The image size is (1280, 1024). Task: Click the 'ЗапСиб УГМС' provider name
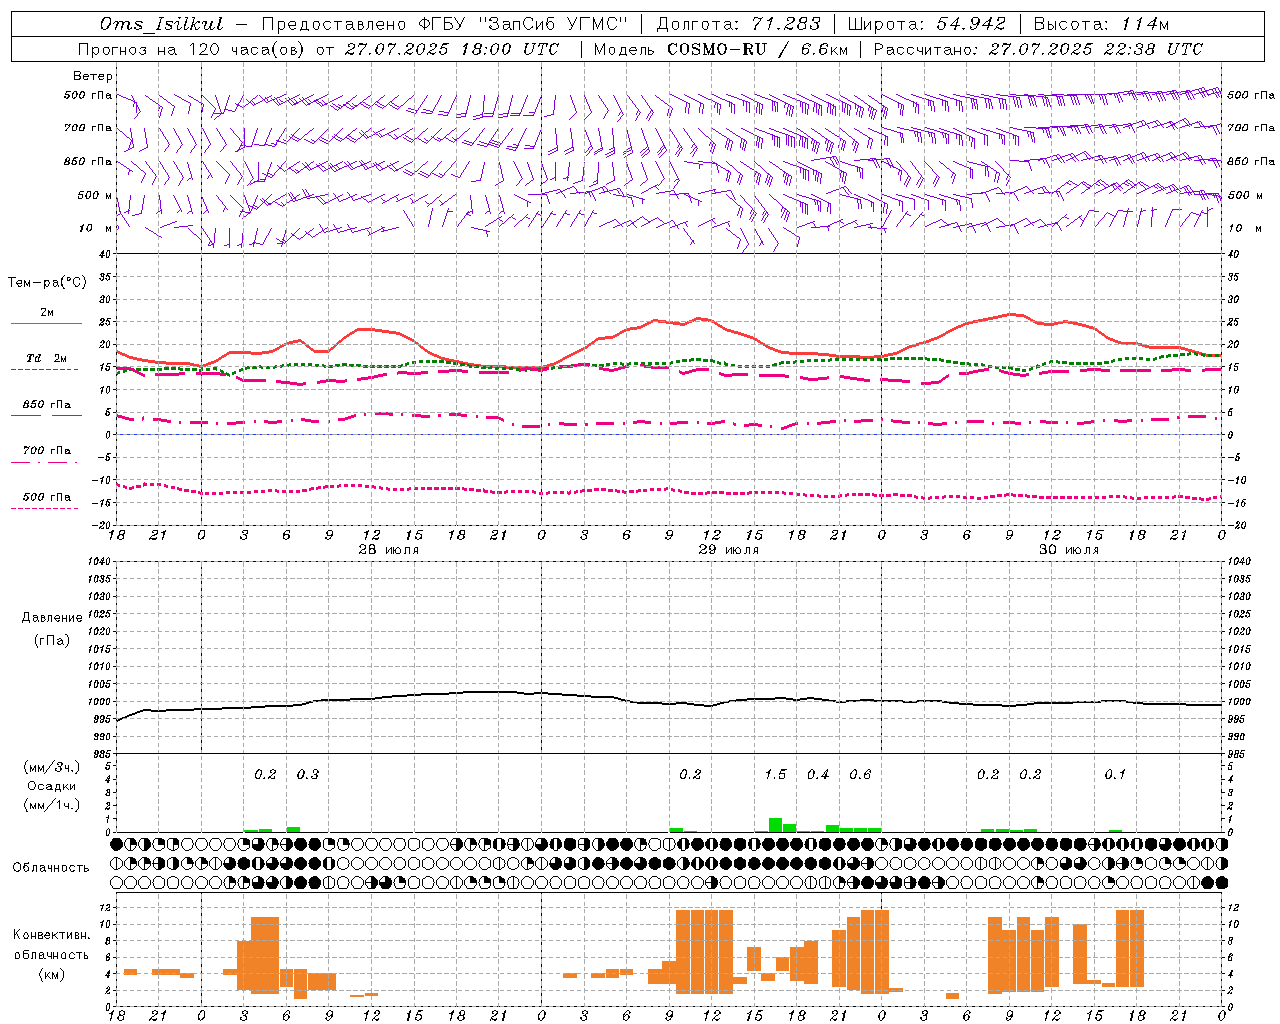click(x=553, y=24)
